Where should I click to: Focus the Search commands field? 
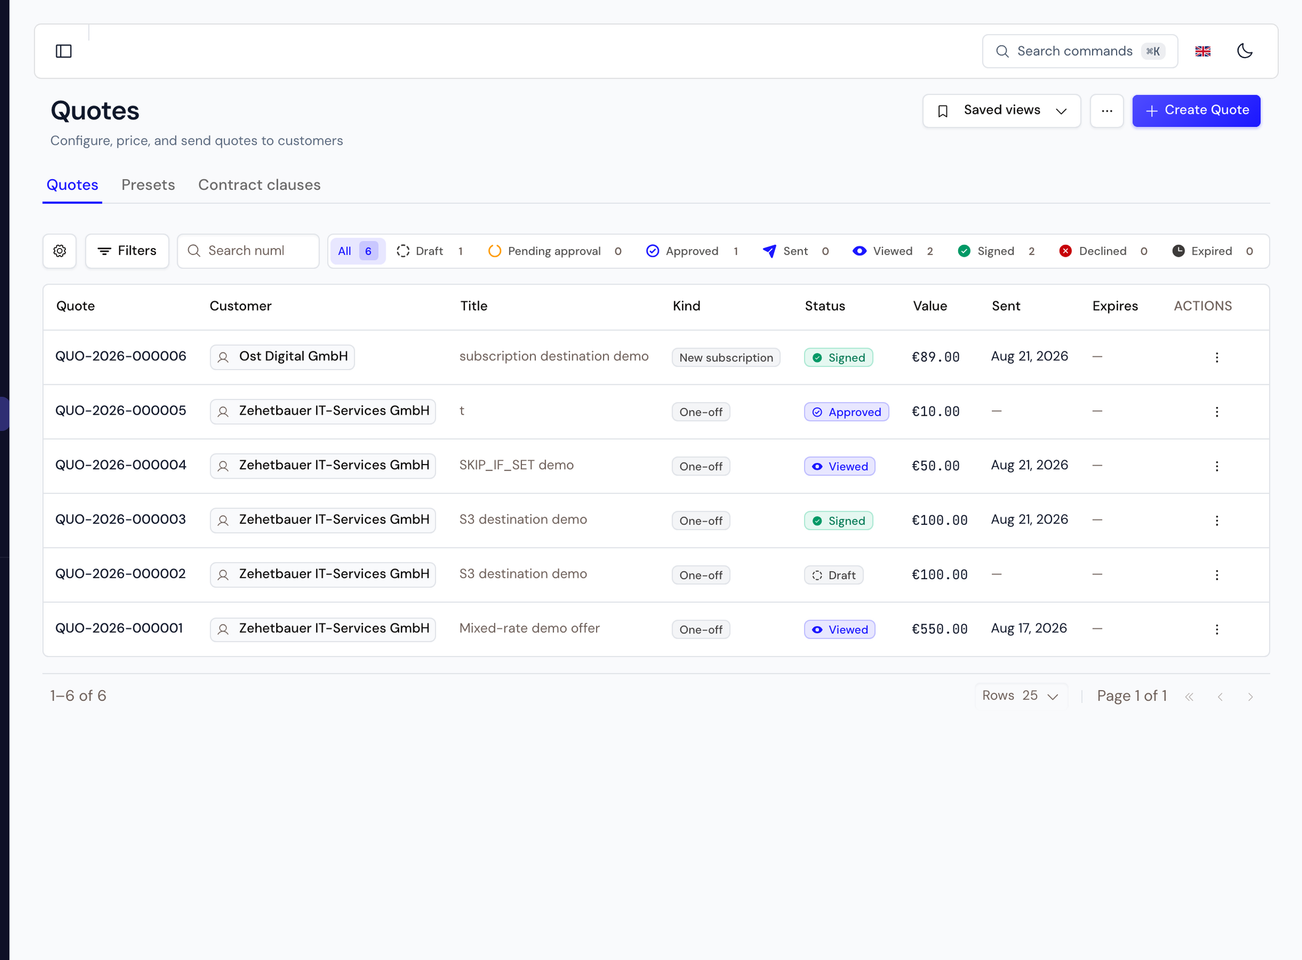[1080, 51]
